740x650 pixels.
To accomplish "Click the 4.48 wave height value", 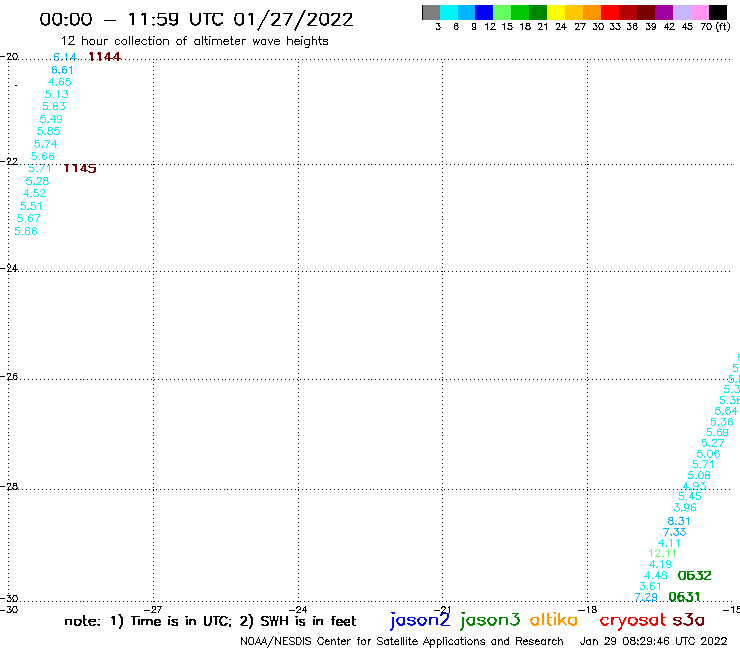I will (x=656, y=575).
